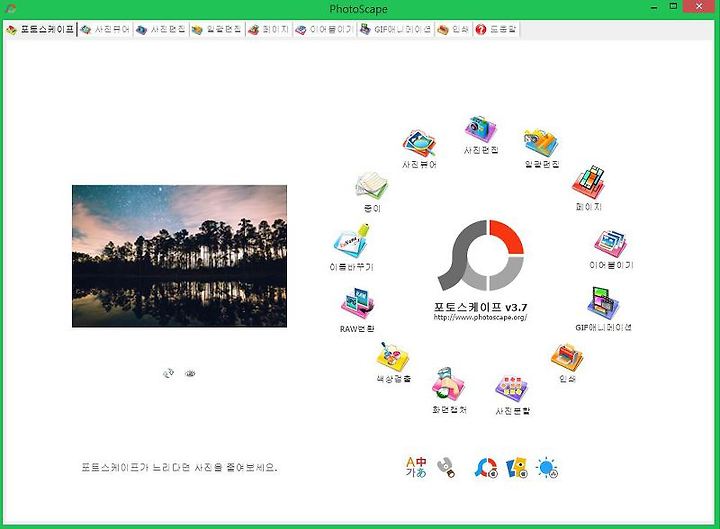Click the tip text at the bottom left

[x=180, y=467]
